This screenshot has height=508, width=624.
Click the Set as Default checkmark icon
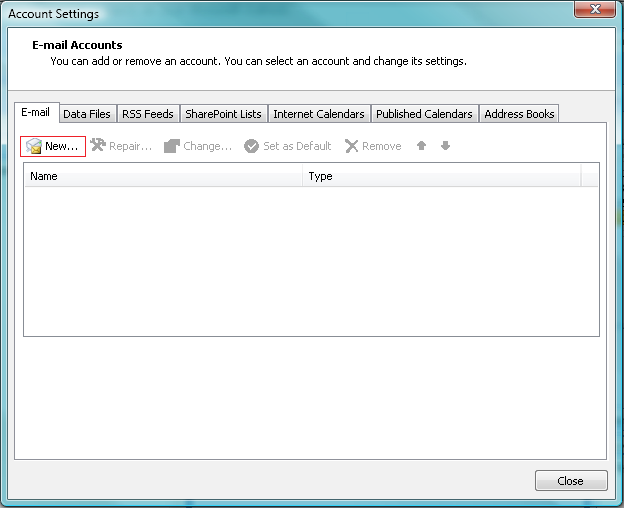click(252, 146)
